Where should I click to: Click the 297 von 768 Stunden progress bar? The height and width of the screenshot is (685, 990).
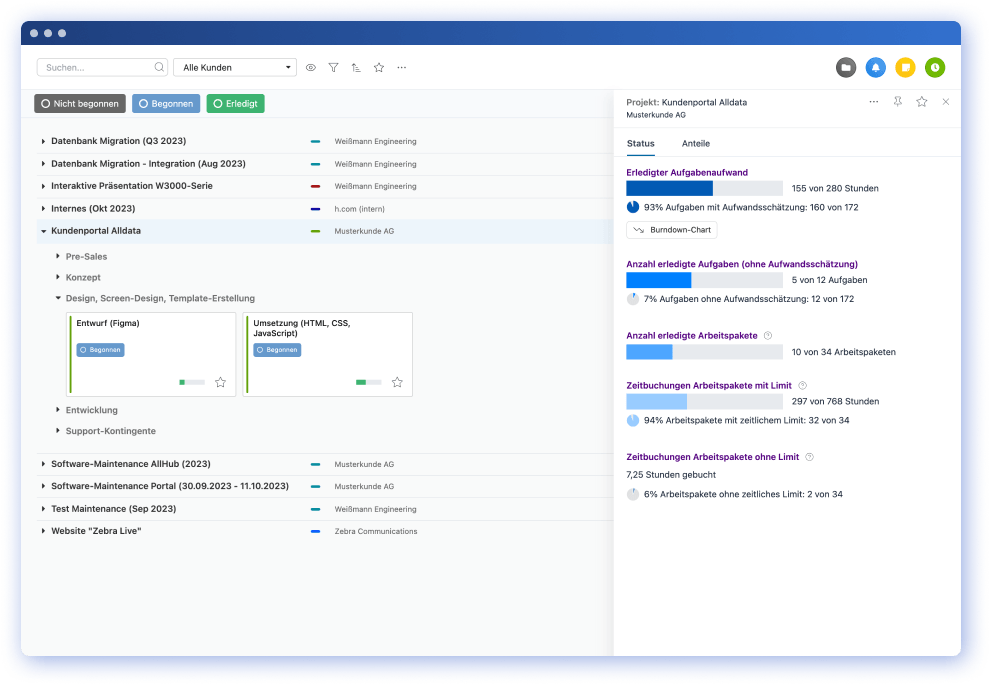coord(705,402)
